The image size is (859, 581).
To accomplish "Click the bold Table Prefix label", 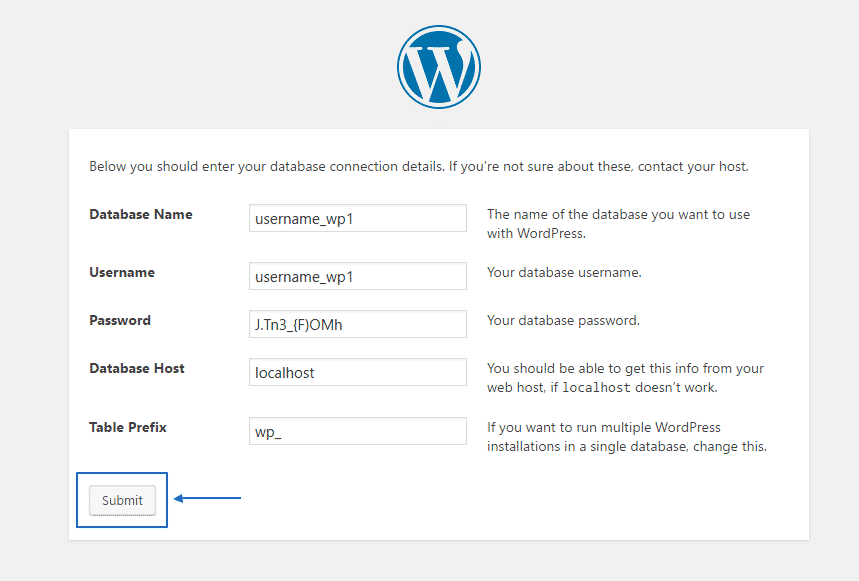I will click(x=128, y=428).
